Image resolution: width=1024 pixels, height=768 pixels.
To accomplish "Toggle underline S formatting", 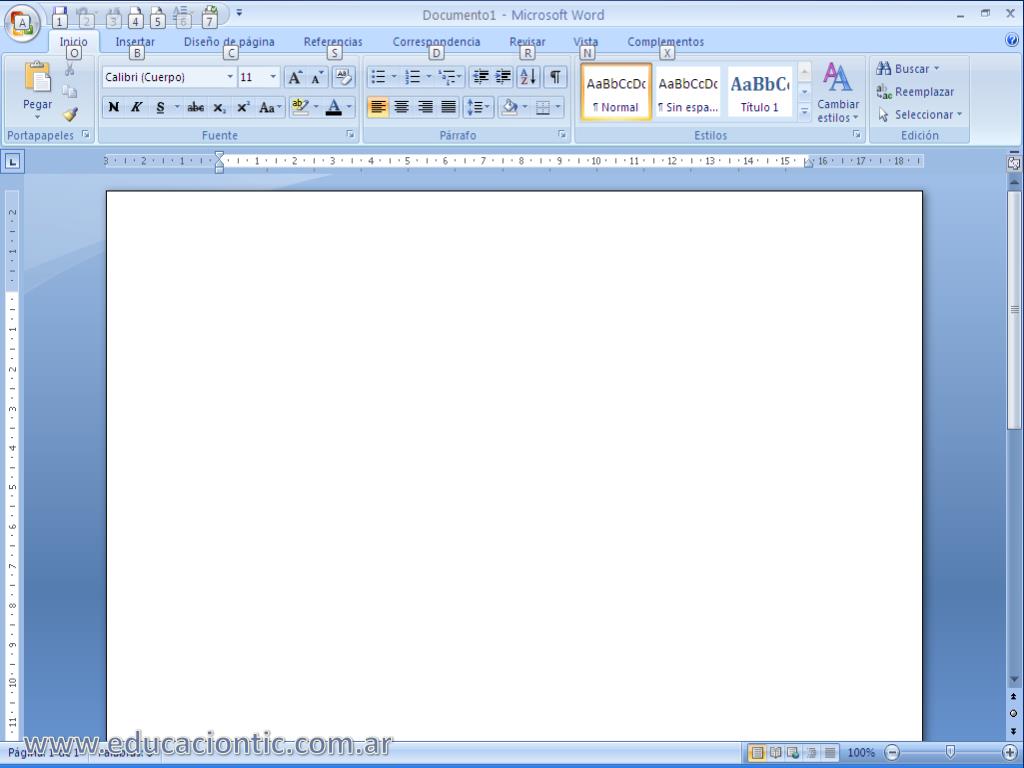I will click(x=160, y=107).
